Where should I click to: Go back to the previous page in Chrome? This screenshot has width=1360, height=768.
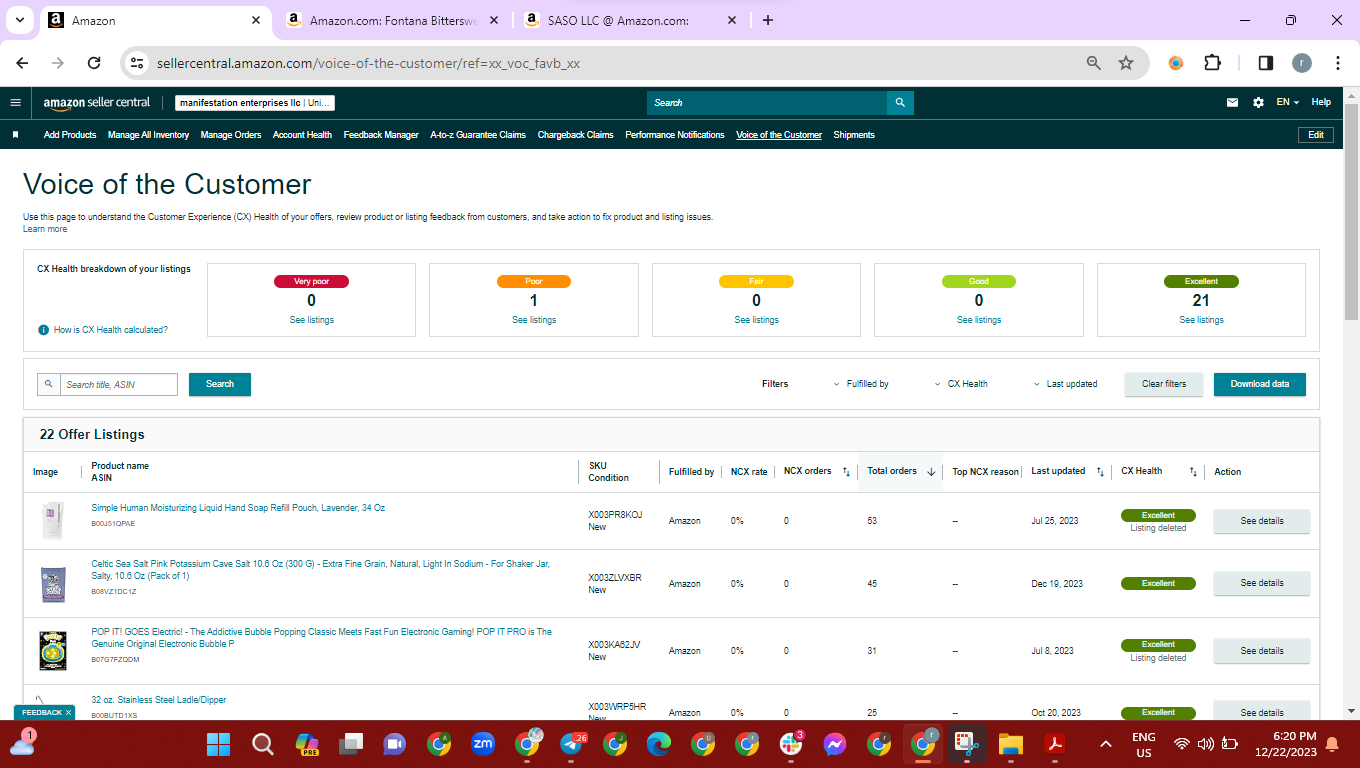(22, 63)
